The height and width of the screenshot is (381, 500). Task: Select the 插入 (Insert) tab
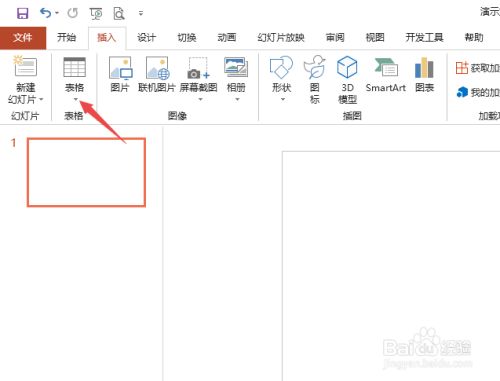click(x=106, y=38)
